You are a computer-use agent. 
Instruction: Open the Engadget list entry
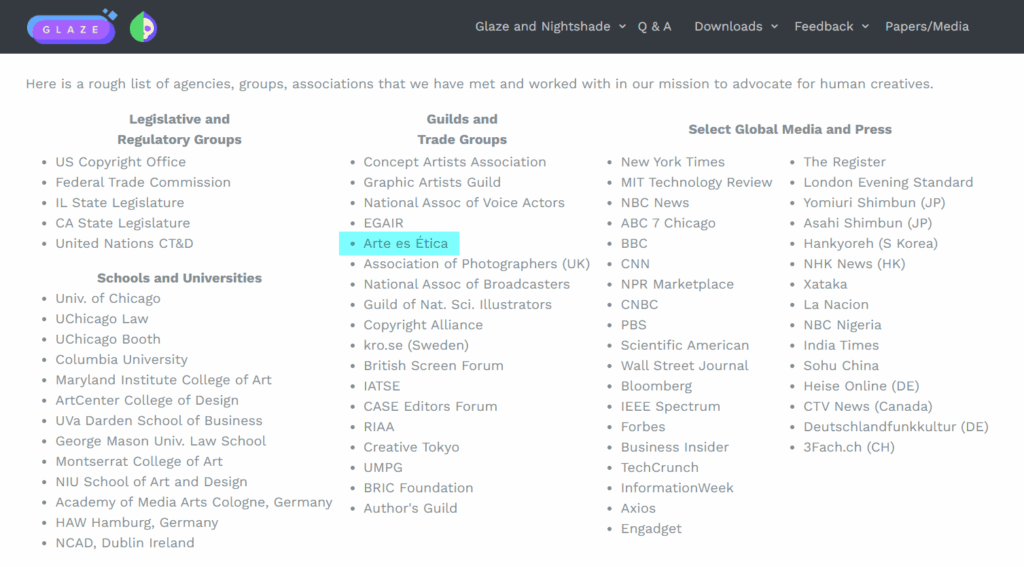click(x=651, y=529)
